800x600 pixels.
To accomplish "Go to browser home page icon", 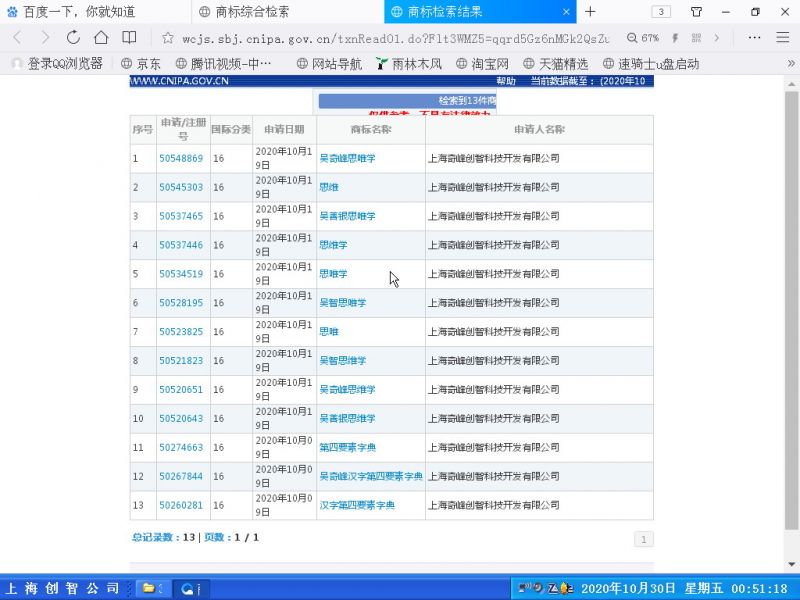I will [101, 37].
